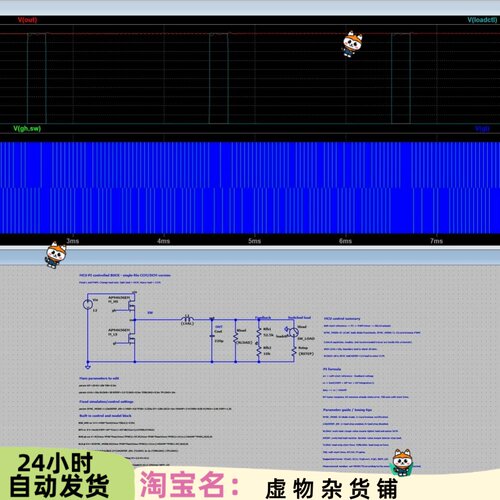Click the Main parameters to edit heading
Image resolution: width=500 pixels, height=500 pixels.
(x=99, y=378)
